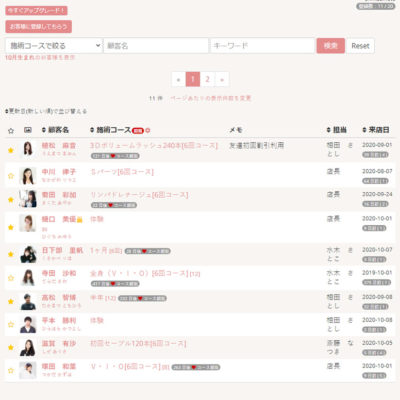
Task: Sort by 更新日 newest order link
Action: pos(46,111)
